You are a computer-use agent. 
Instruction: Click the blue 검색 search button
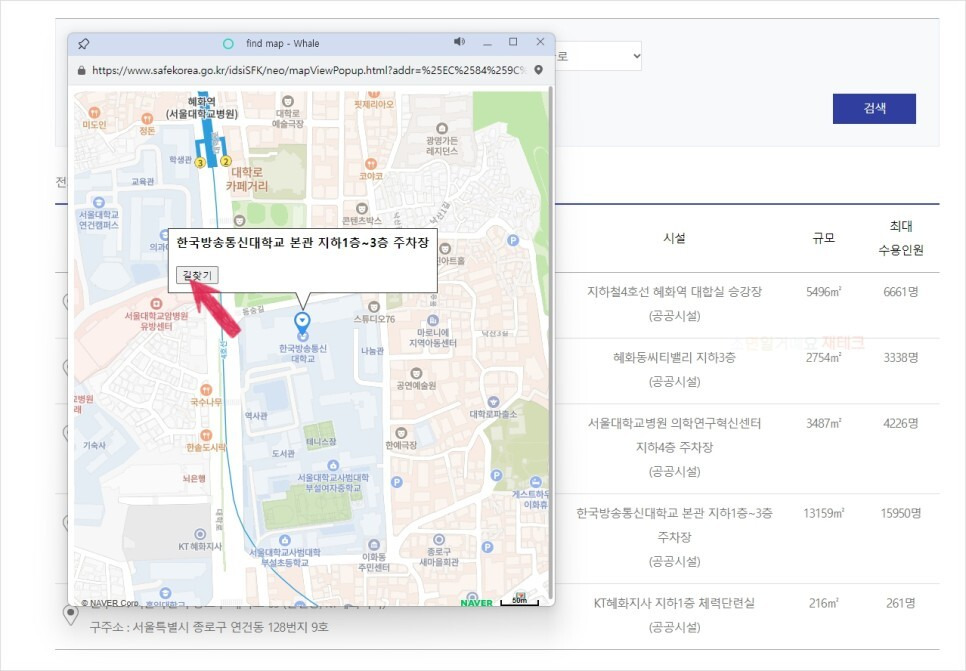coord(874,108)
